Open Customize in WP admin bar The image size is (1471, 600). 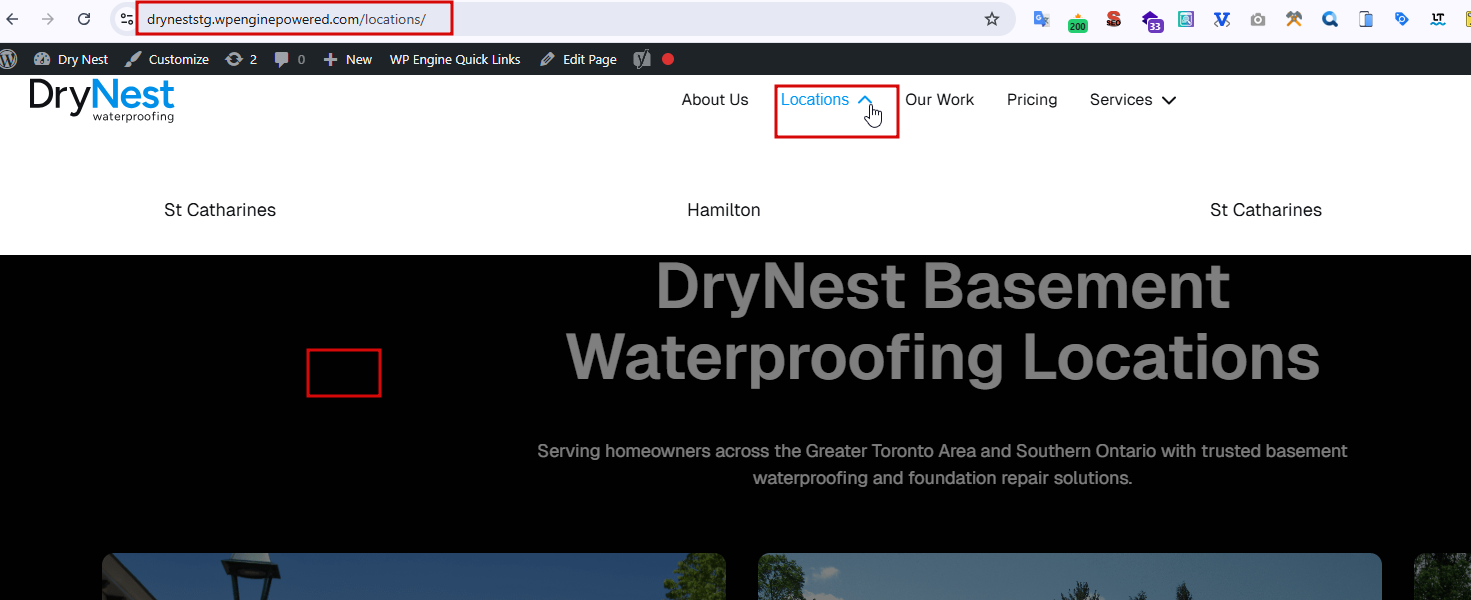167,59
